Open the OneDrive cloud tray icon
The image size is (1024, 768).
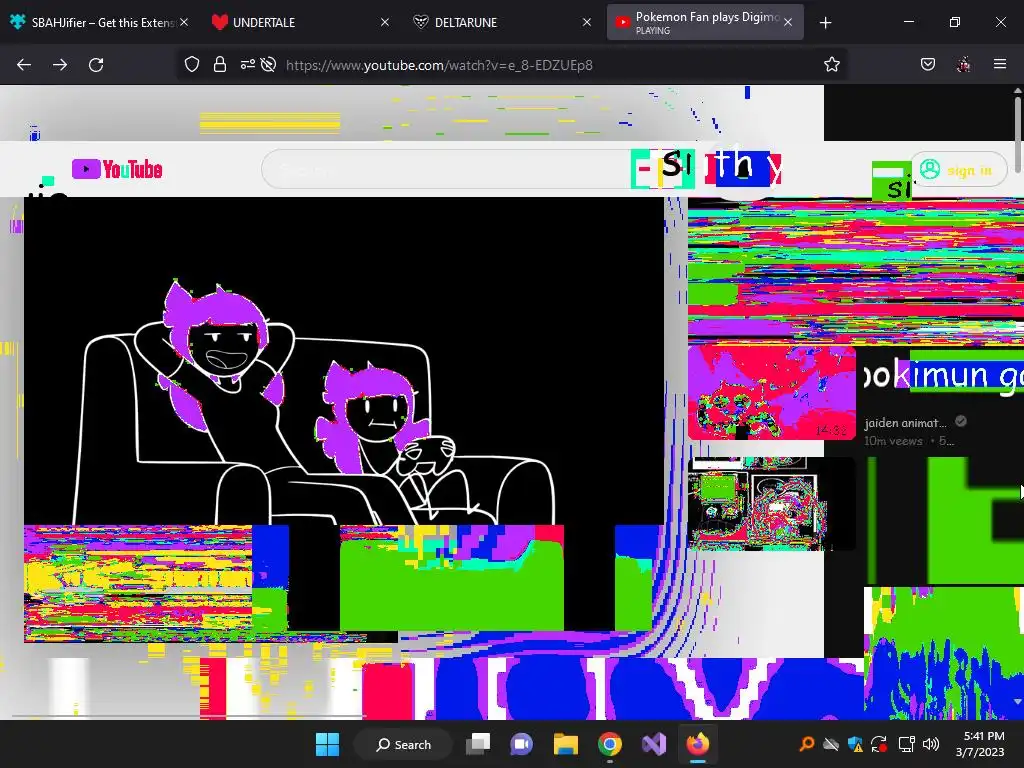(x=831, y=744)
